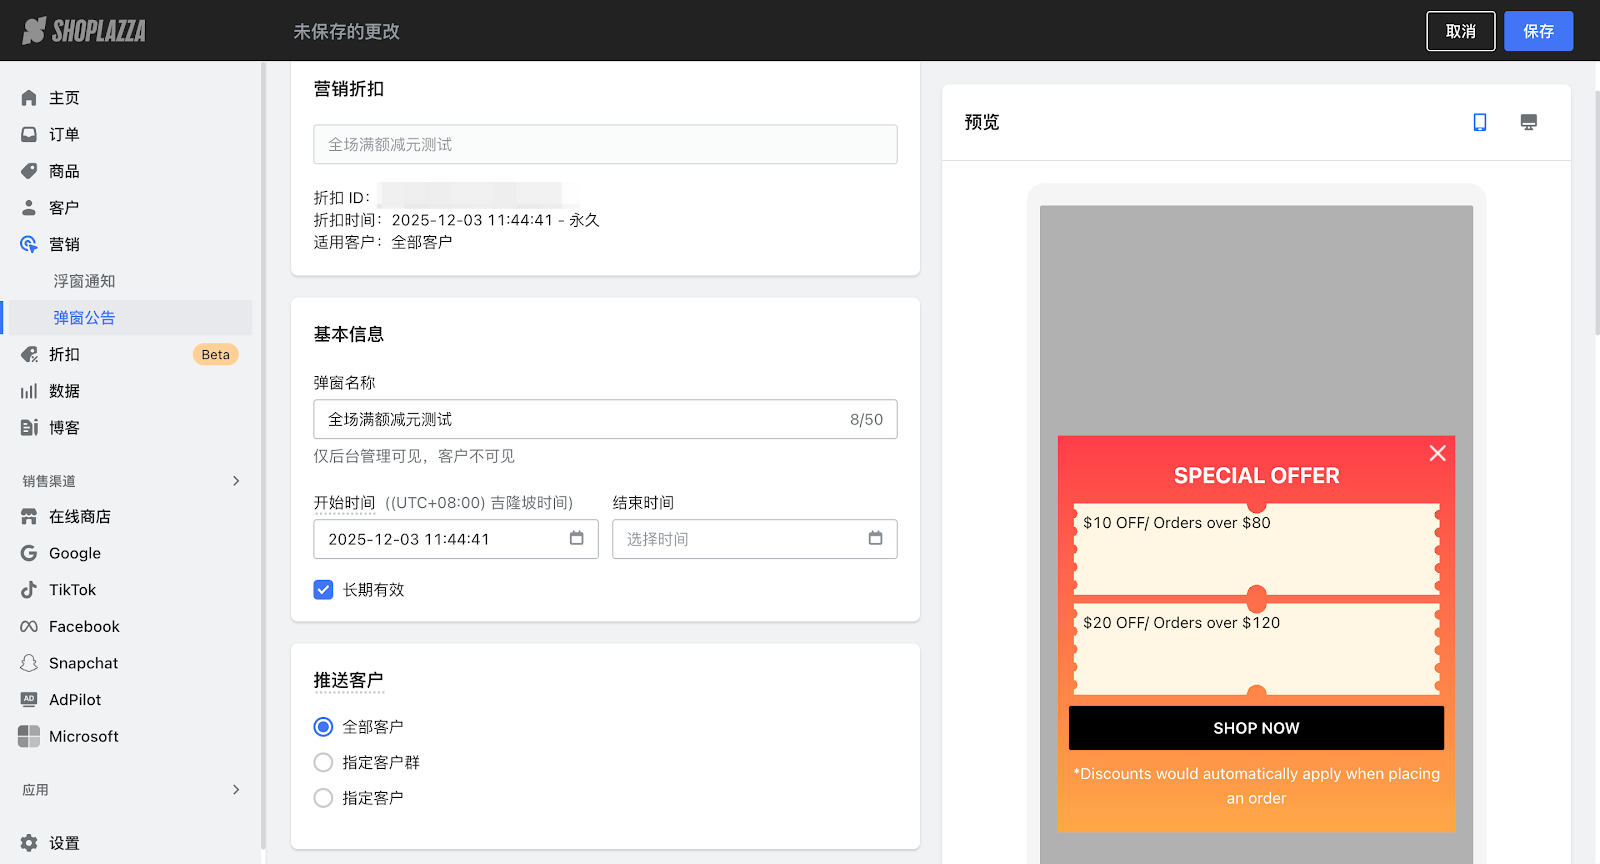This screenshot has width=1600, height=864.
Task: Switch preview to mobile device view
Action: click(1480, 122)
